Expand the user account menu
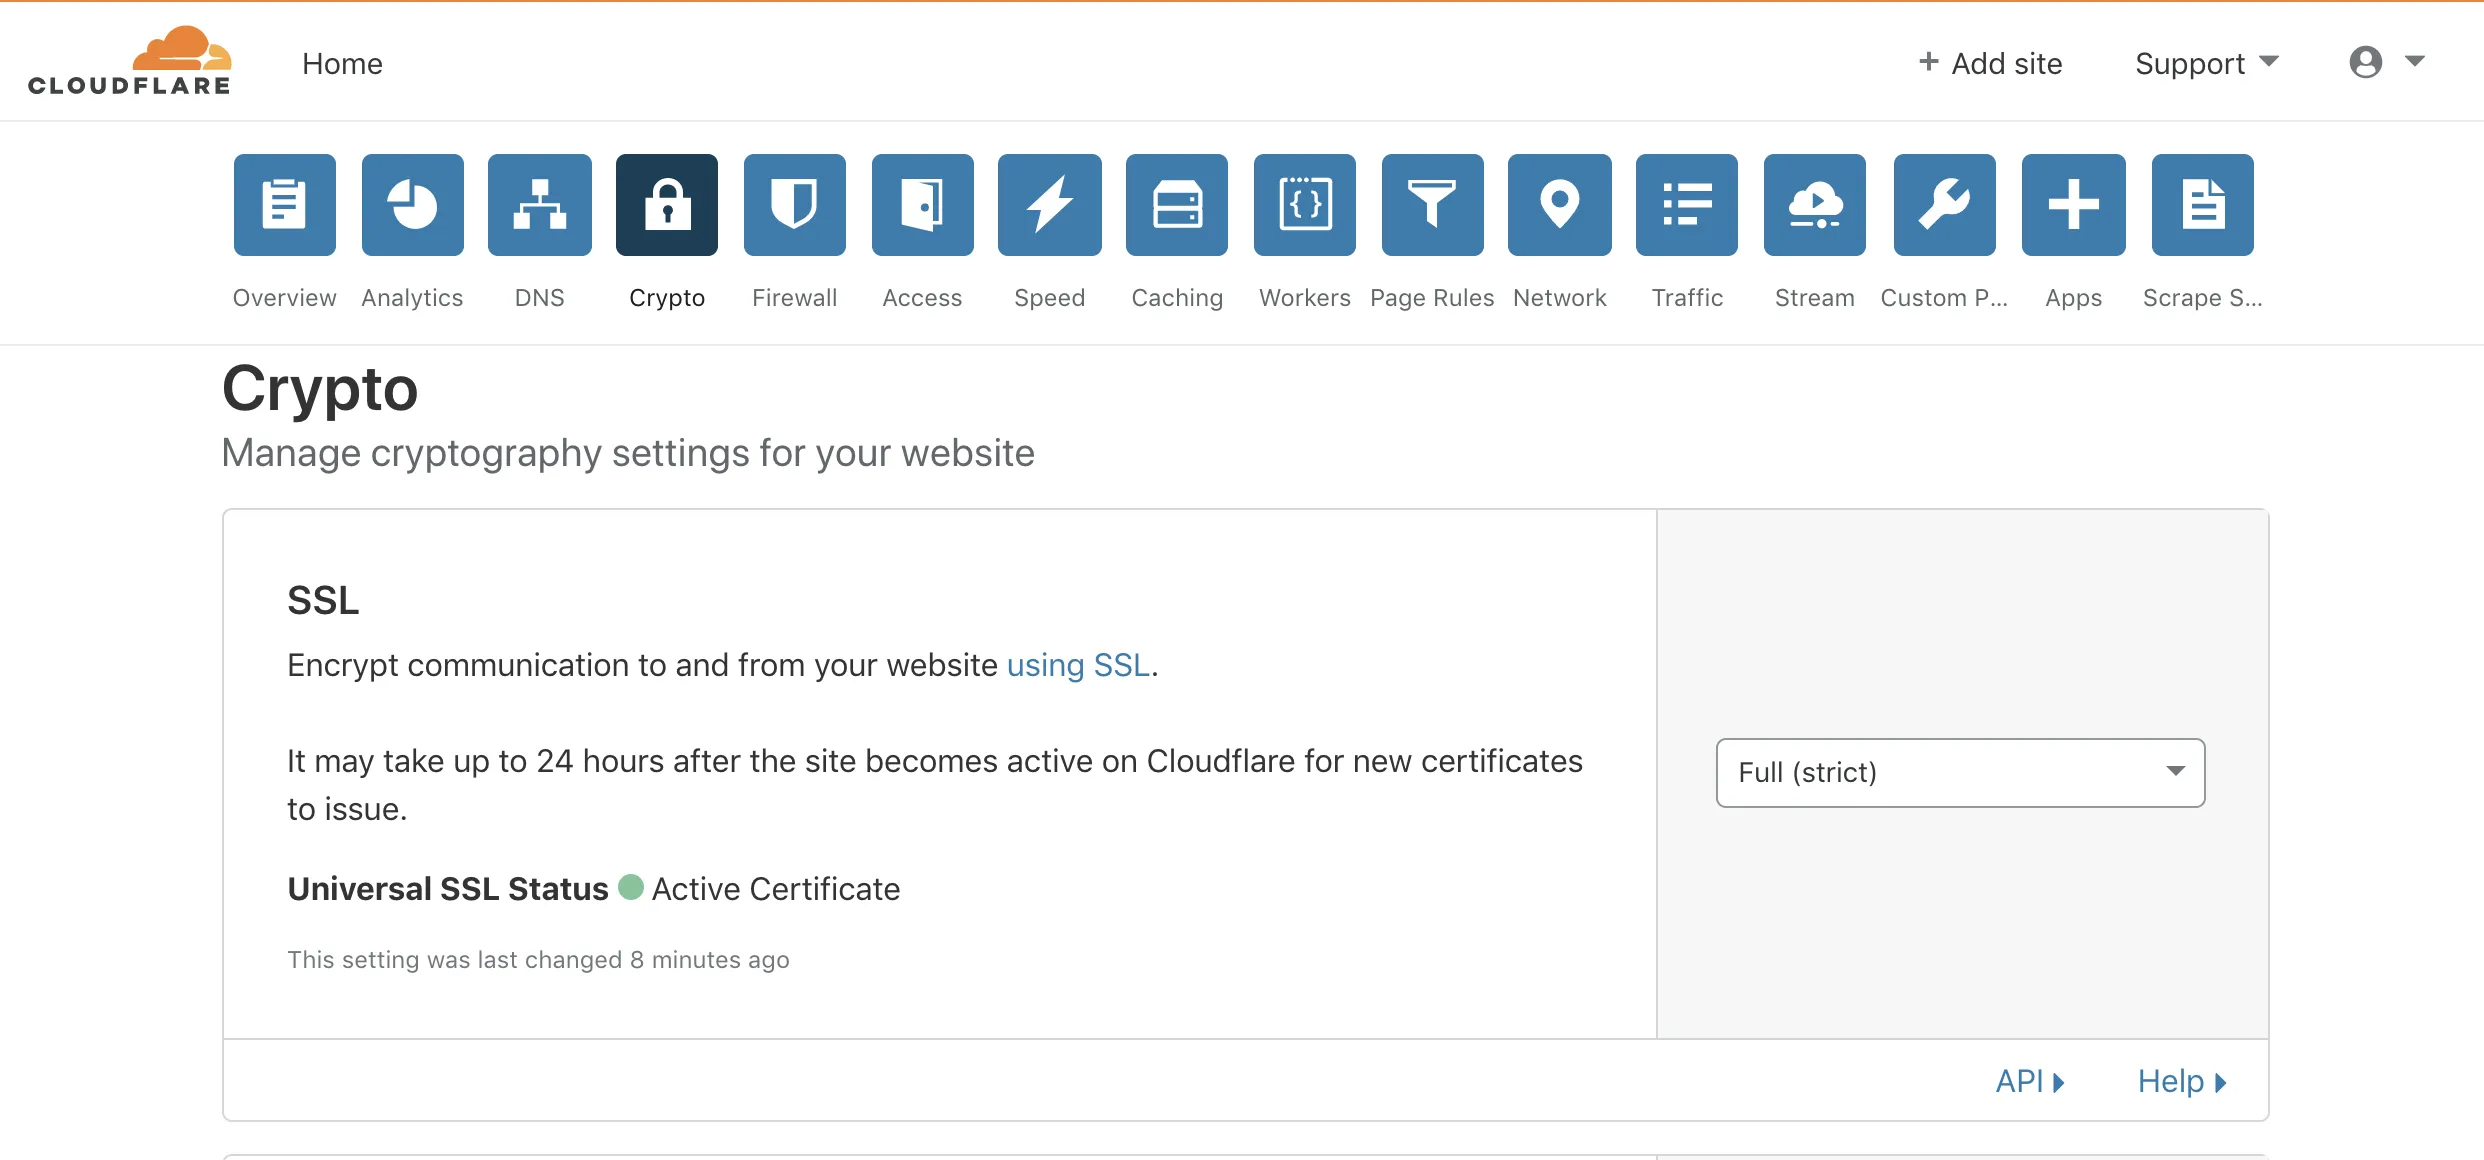The image size is (2484, 1160). pyautogui.click(x=2386, y=62)
